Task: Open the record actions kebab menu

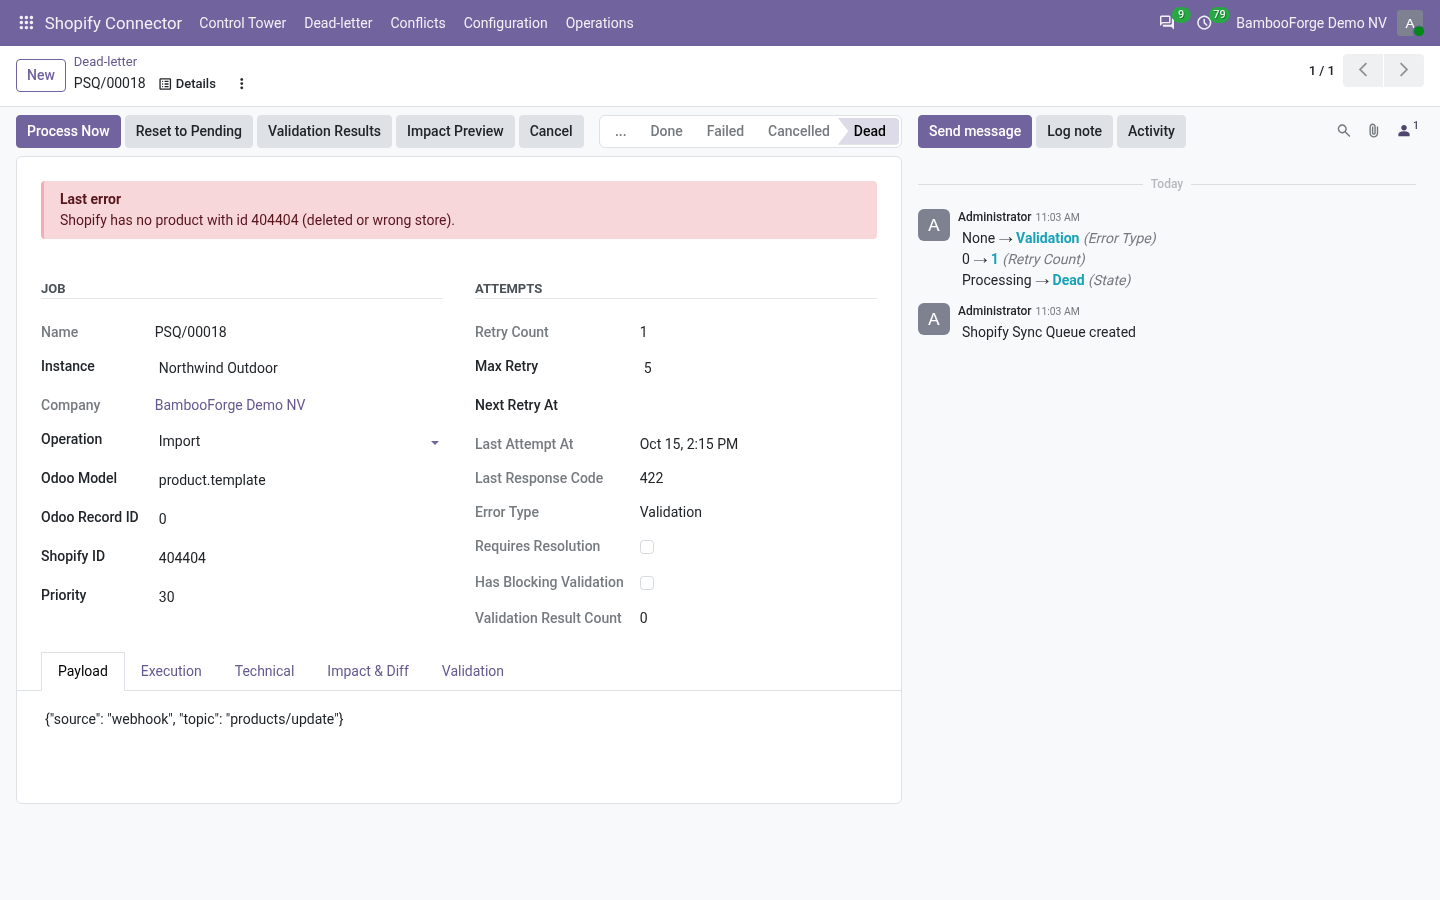Action: pyautogui.click(x=241, y=84)
